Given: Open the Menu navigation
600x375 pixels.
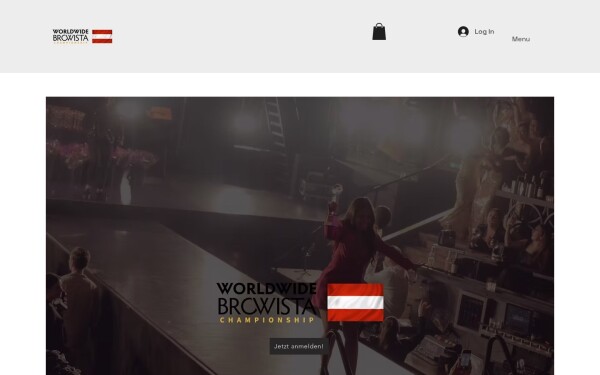Looking at the screenshot, I should click(521, 39).
